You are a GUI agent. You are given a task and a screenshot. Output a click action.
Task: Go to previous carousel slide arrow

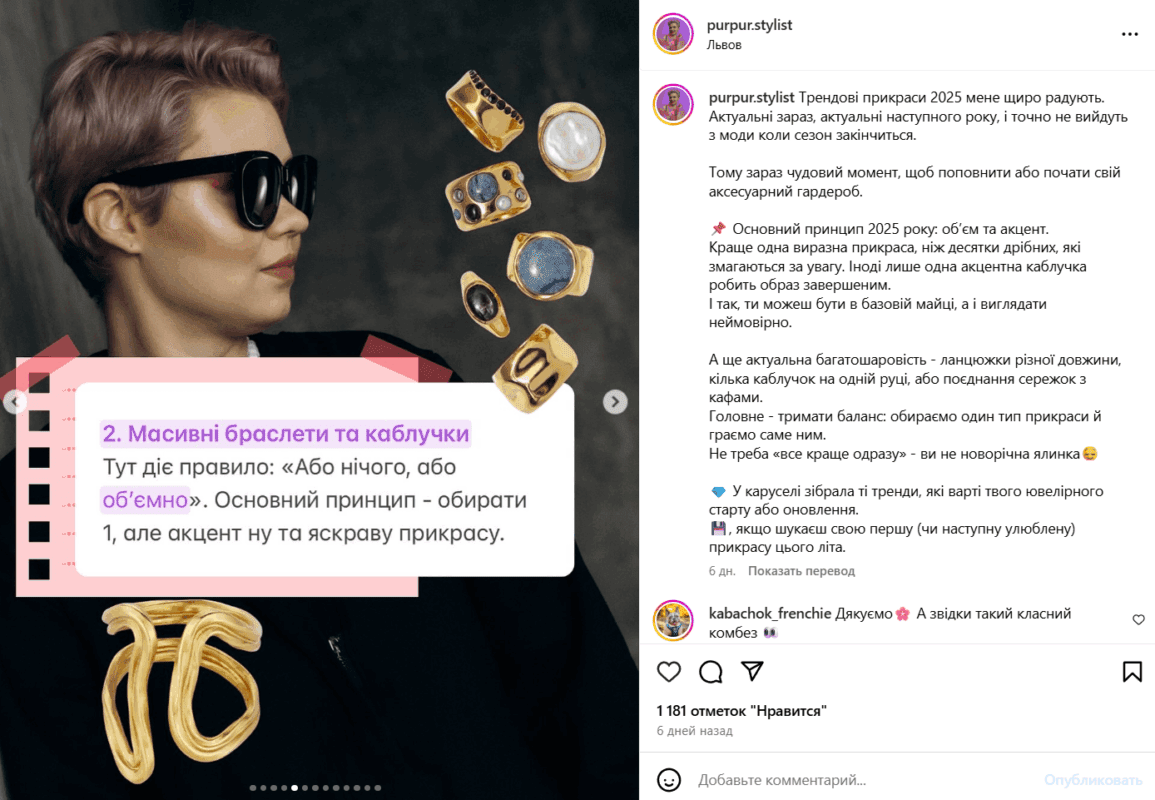14,401
